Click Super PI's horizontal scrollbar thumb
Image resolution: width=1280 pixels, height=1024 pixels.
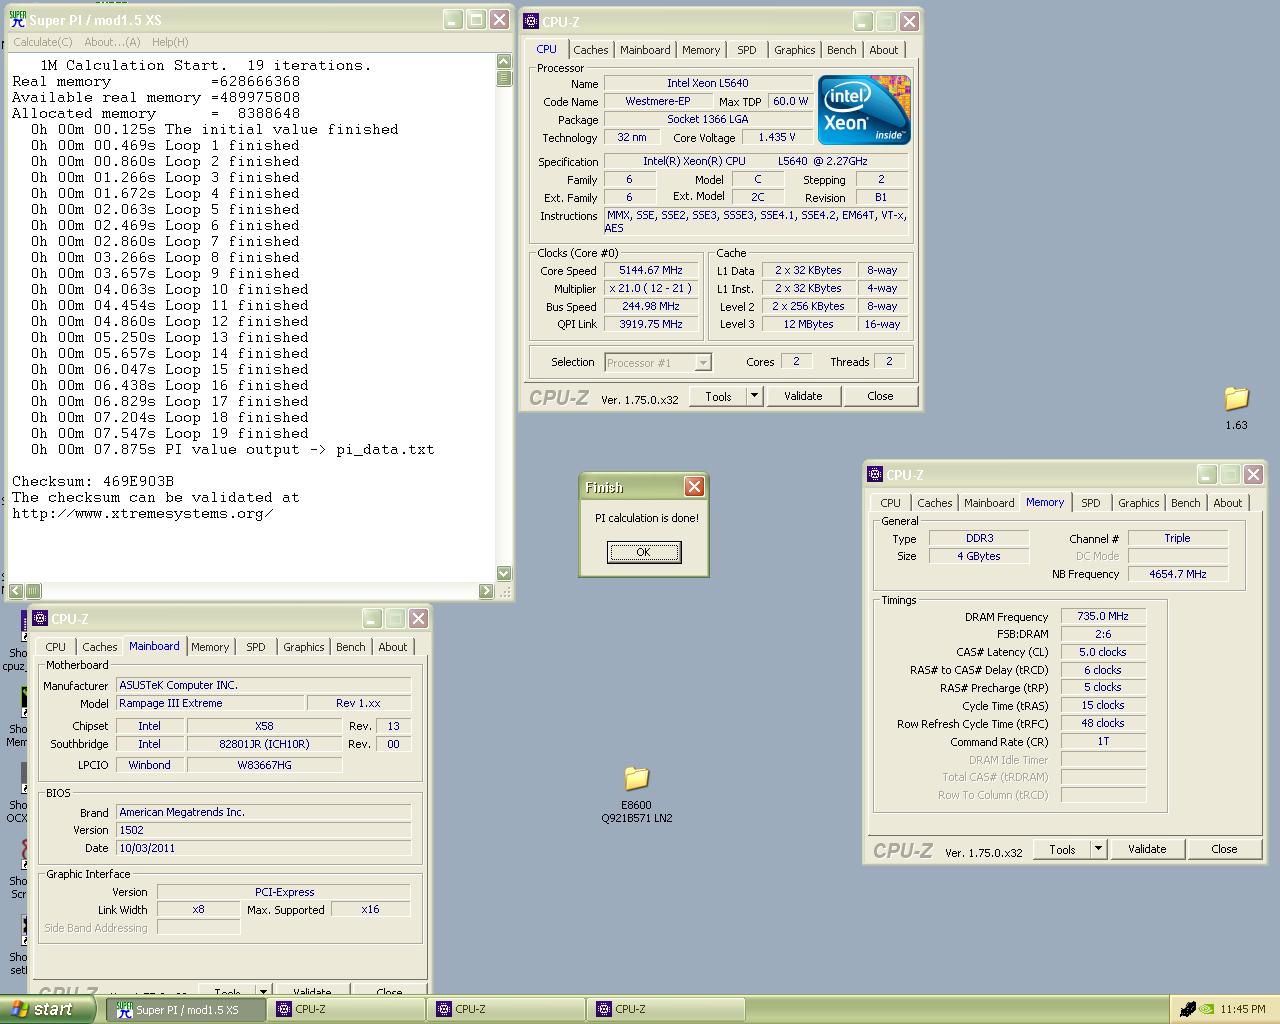pyautogui.click(x=33, y=591)
